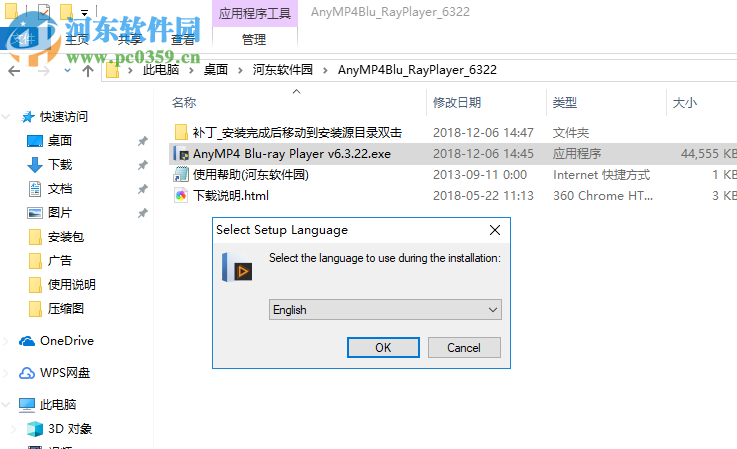Open the 使用说明 folder in sidebar

click(x=71, y=284)
